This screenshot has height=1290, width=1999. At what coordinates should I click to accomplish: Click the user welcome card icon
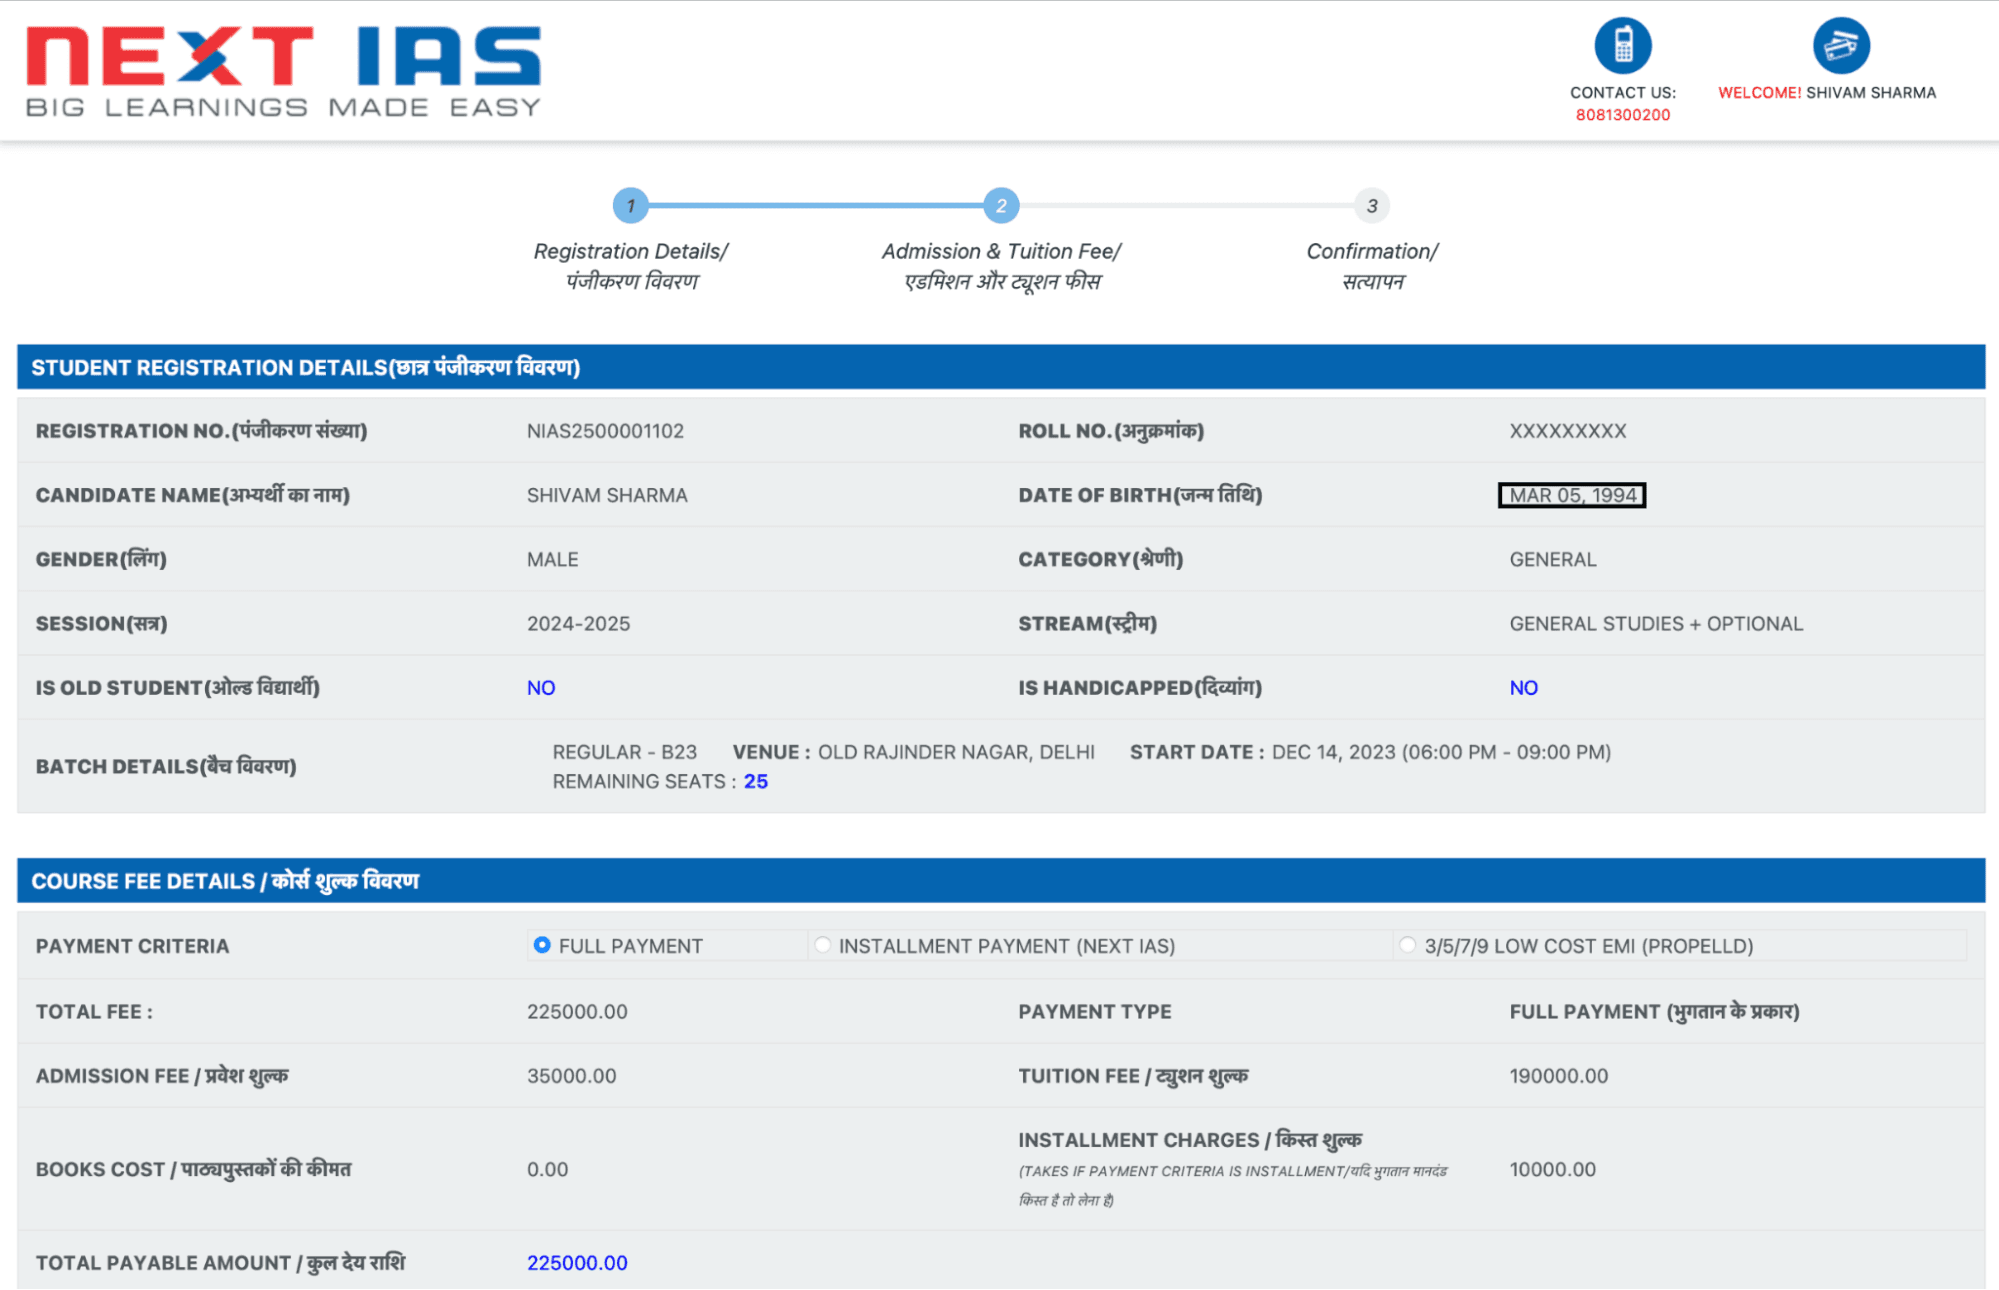[1840, 45]
